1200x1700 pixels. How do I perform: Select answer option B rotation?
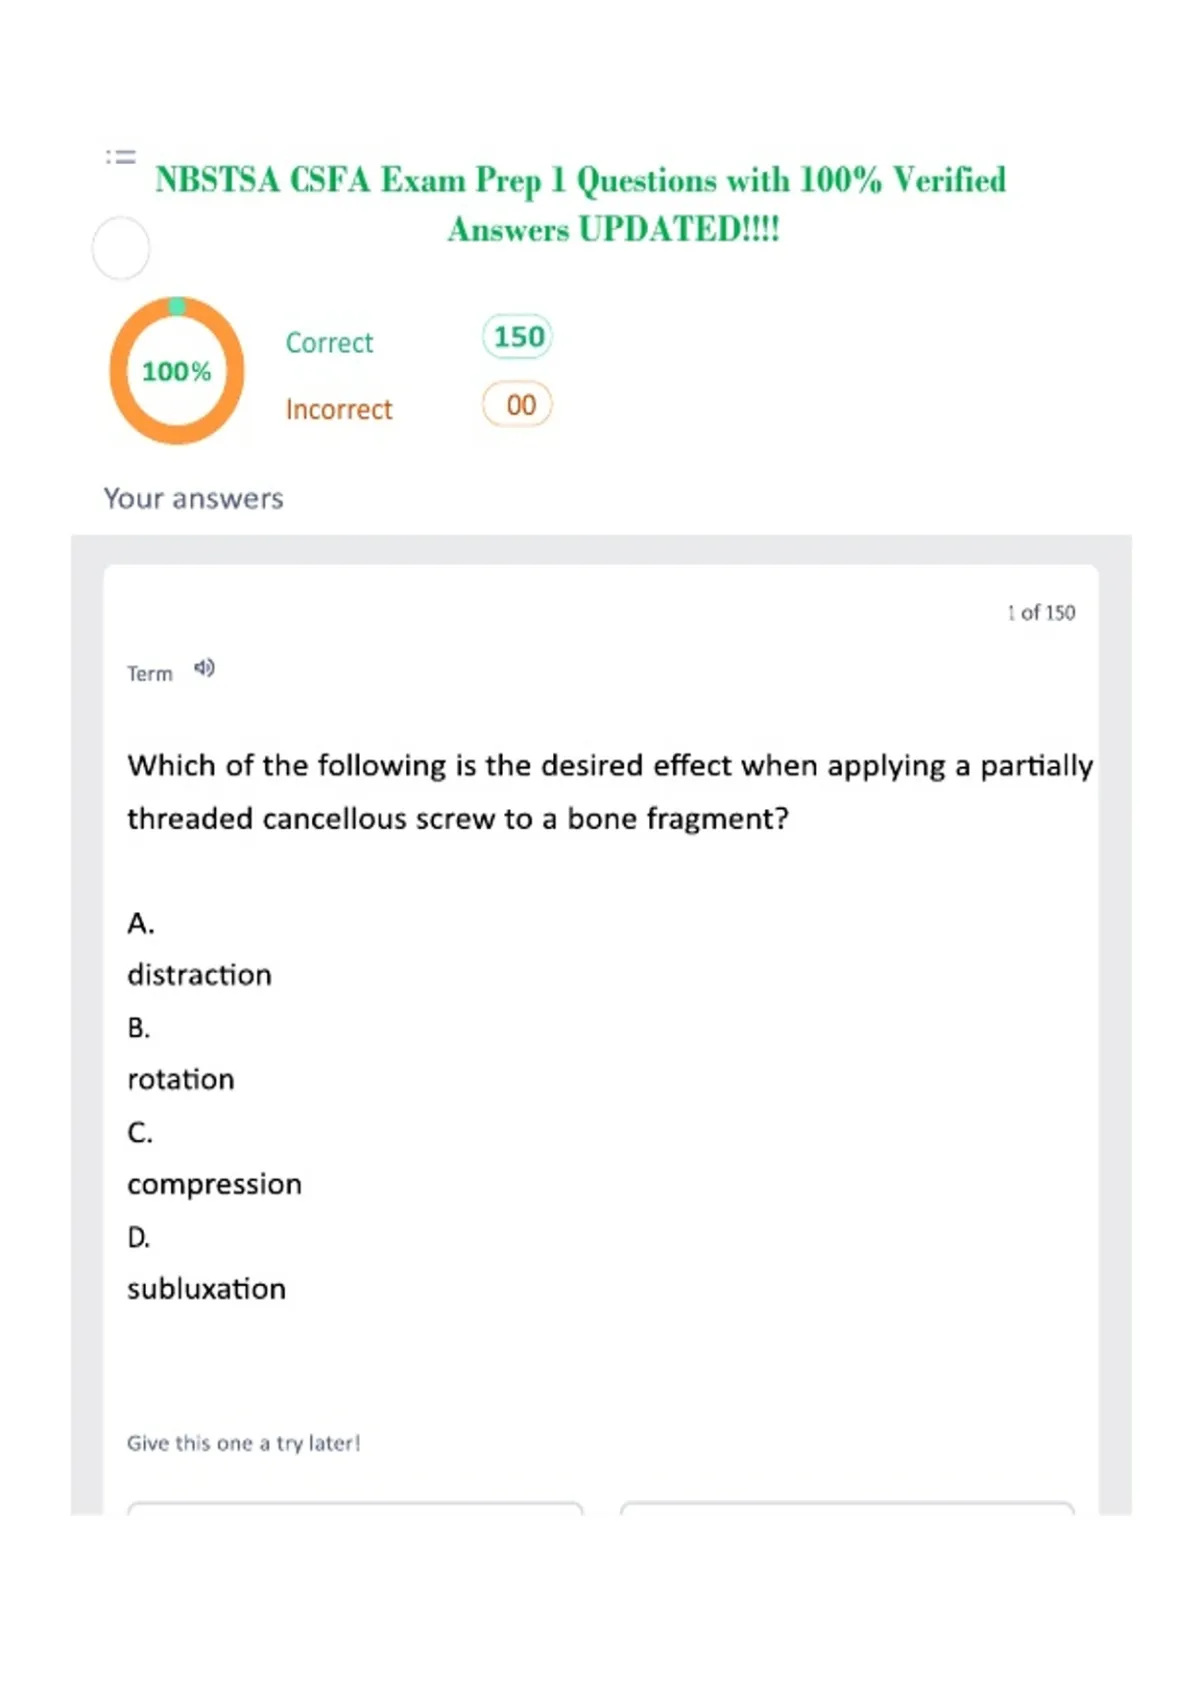tap(181, 1054)
